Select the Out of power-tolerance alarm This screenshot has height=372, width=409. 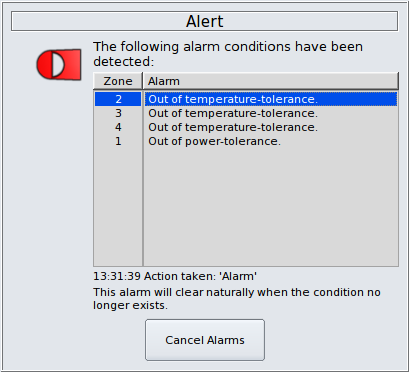[214, 141]
